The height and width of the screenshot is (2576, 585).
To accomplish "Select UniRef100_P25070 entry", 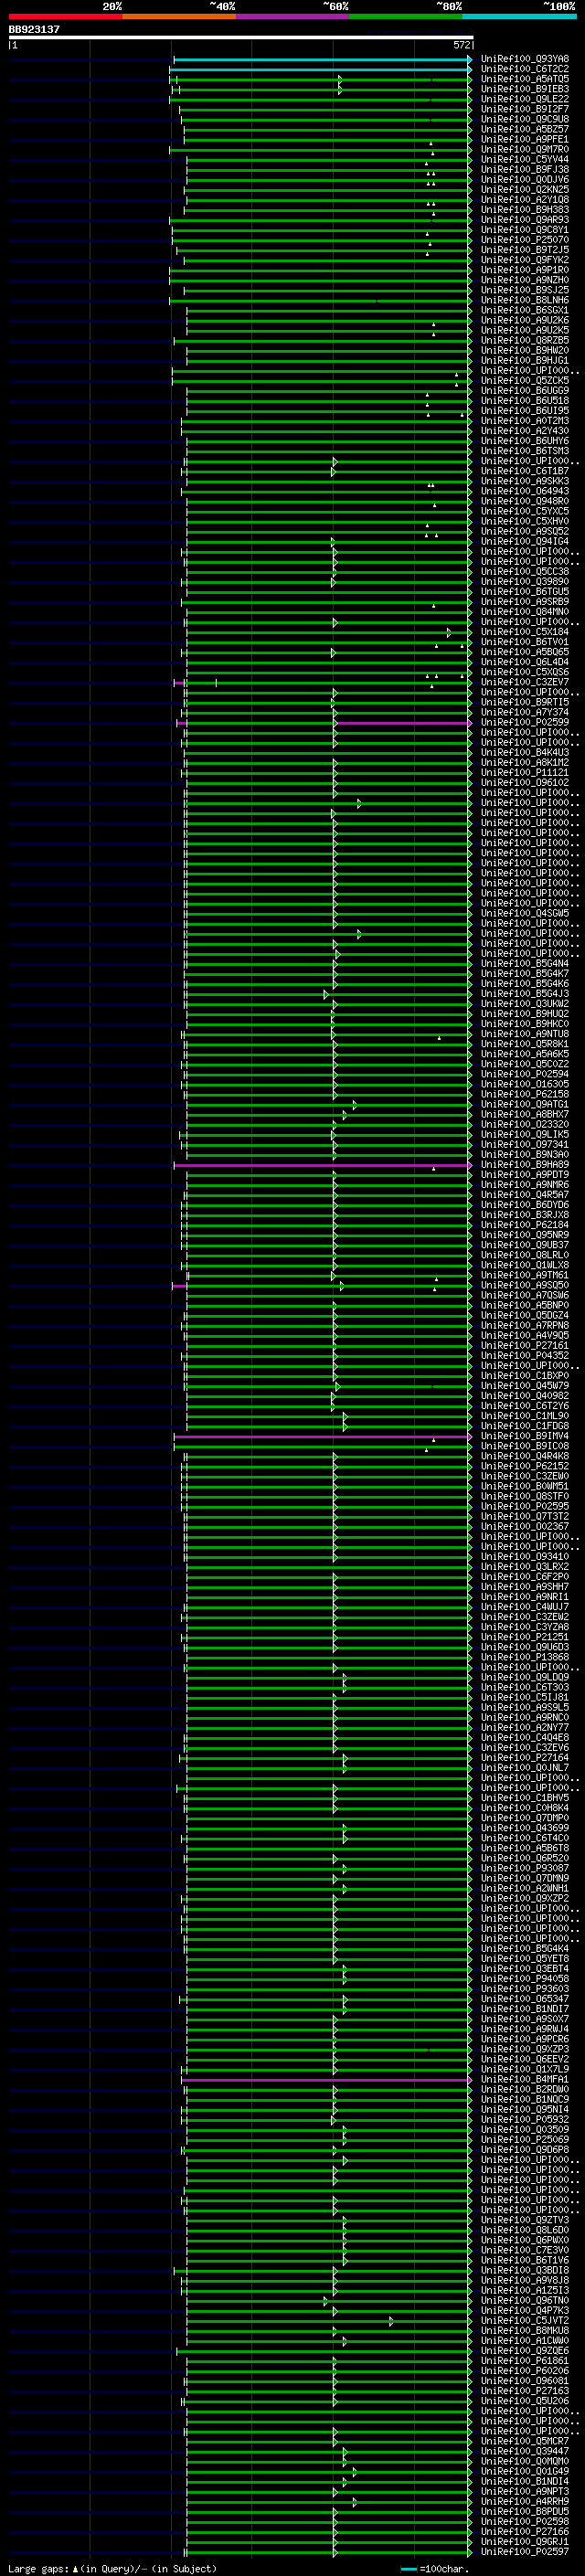I will point(525,240).
